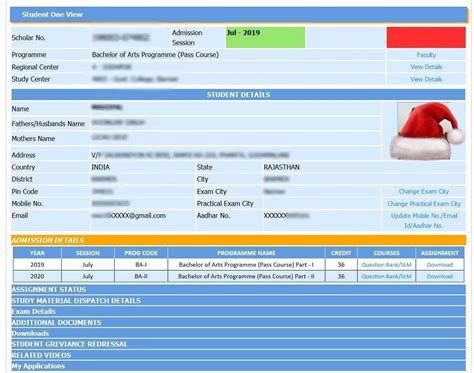This screenshot has width=474, height=373.
Task: Select the 2020 year cell
Action: coord(37,276)
